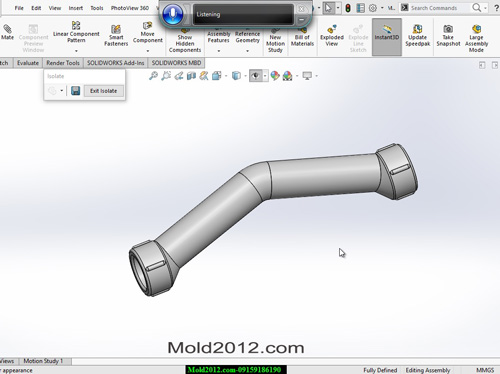Switch to Evaluate tab

[28, 63]
